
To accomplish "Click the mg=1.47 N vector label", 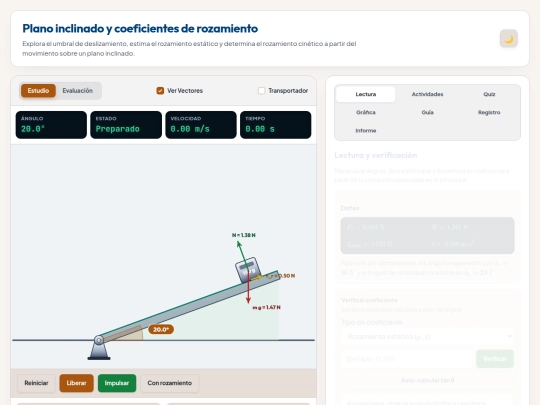I will [x=267, y=307].
